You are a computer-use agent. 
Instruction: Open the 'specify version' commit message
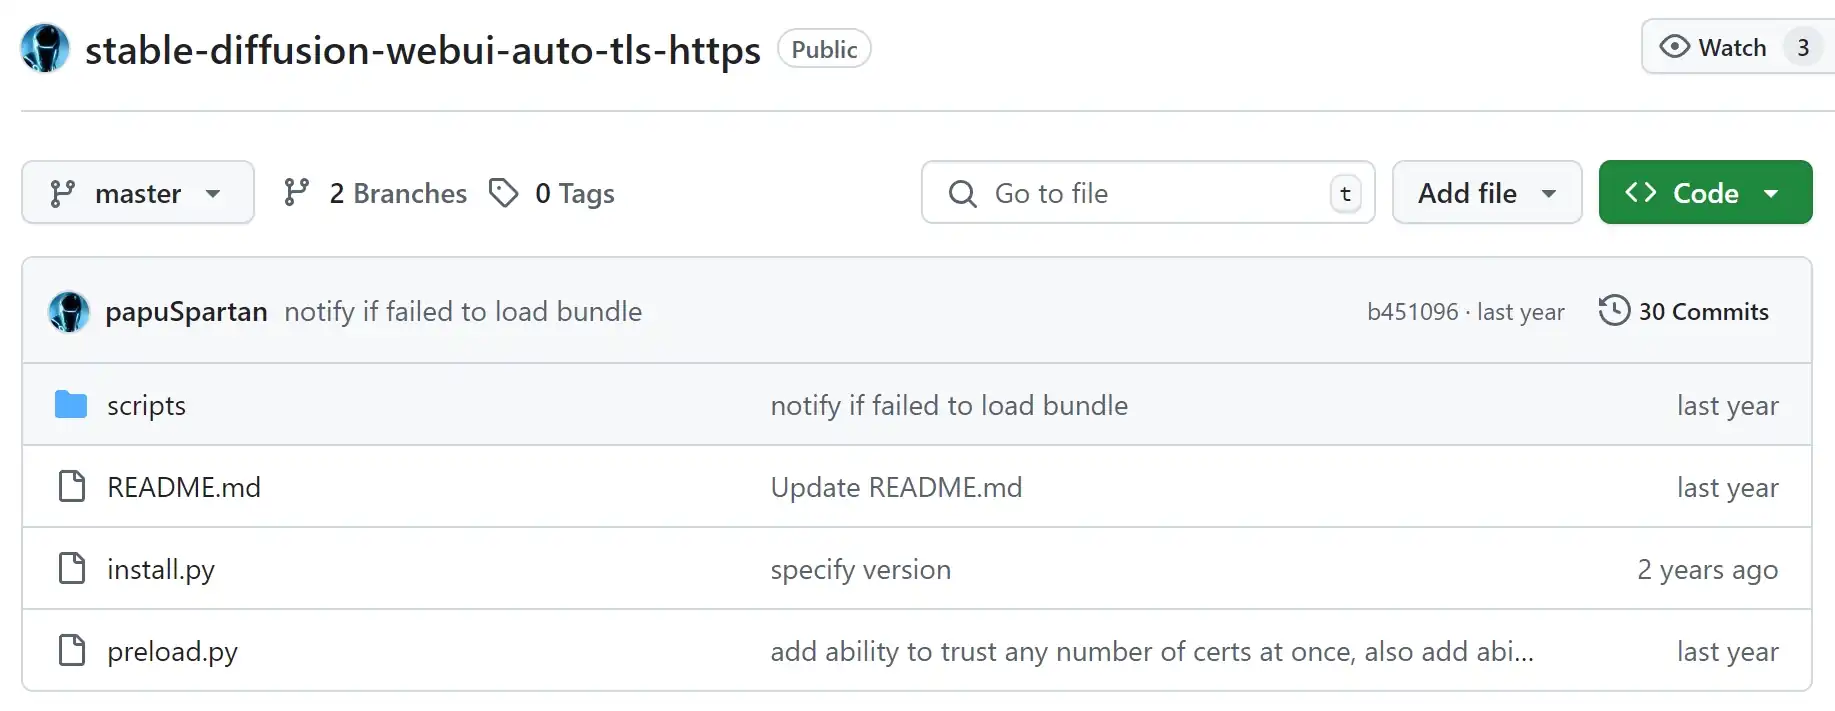[860, 569]
